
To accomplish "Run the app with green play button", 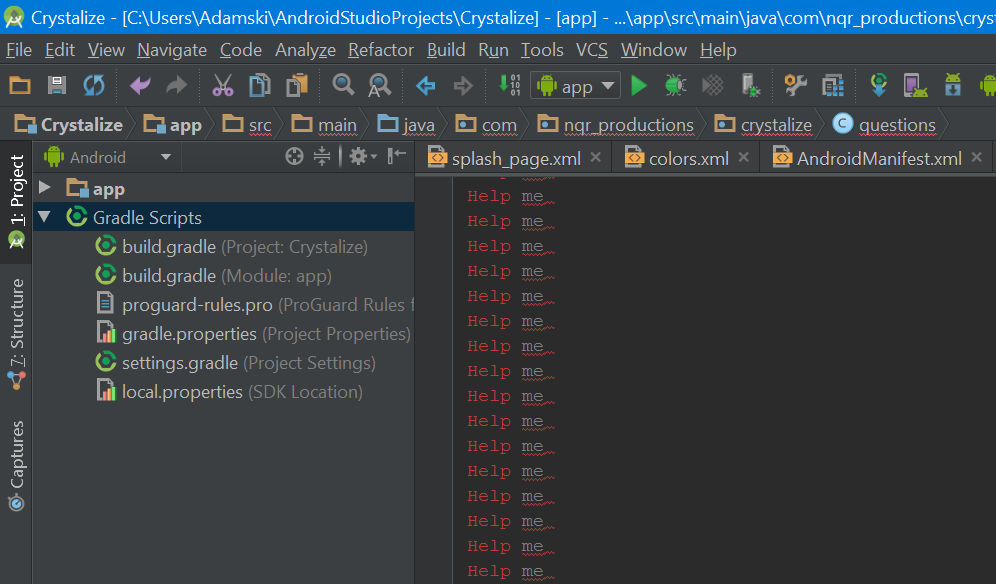I will point(639,86).
